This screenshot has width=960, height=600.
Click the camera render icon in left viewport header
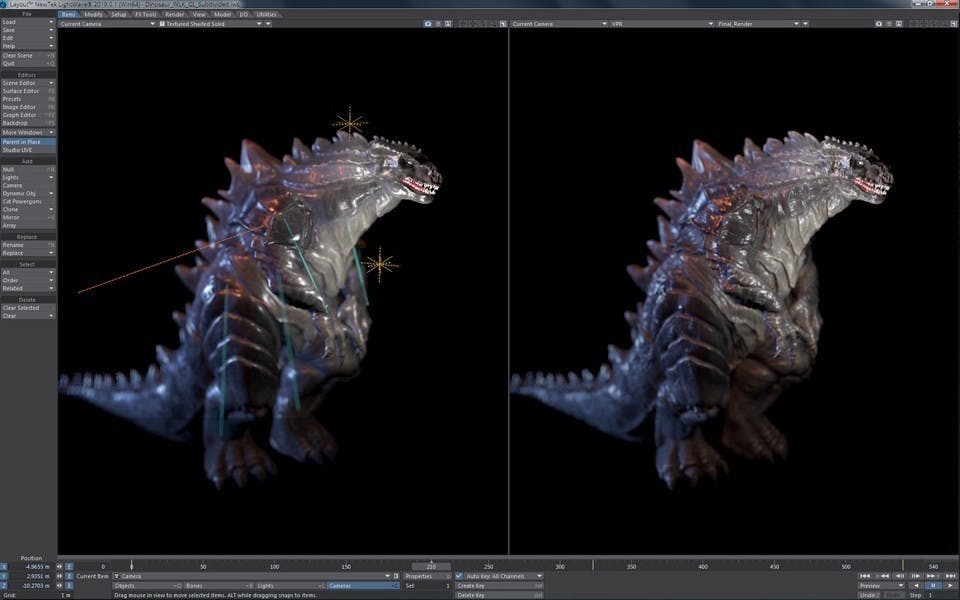coord(428,23)
